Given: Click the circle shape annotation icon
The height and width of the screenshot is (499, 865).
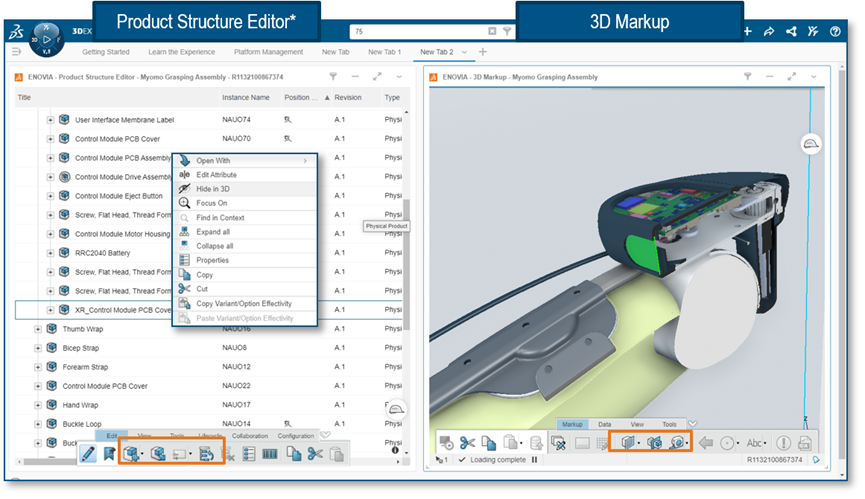Looking at the screenshot, I should click(728, 443).
